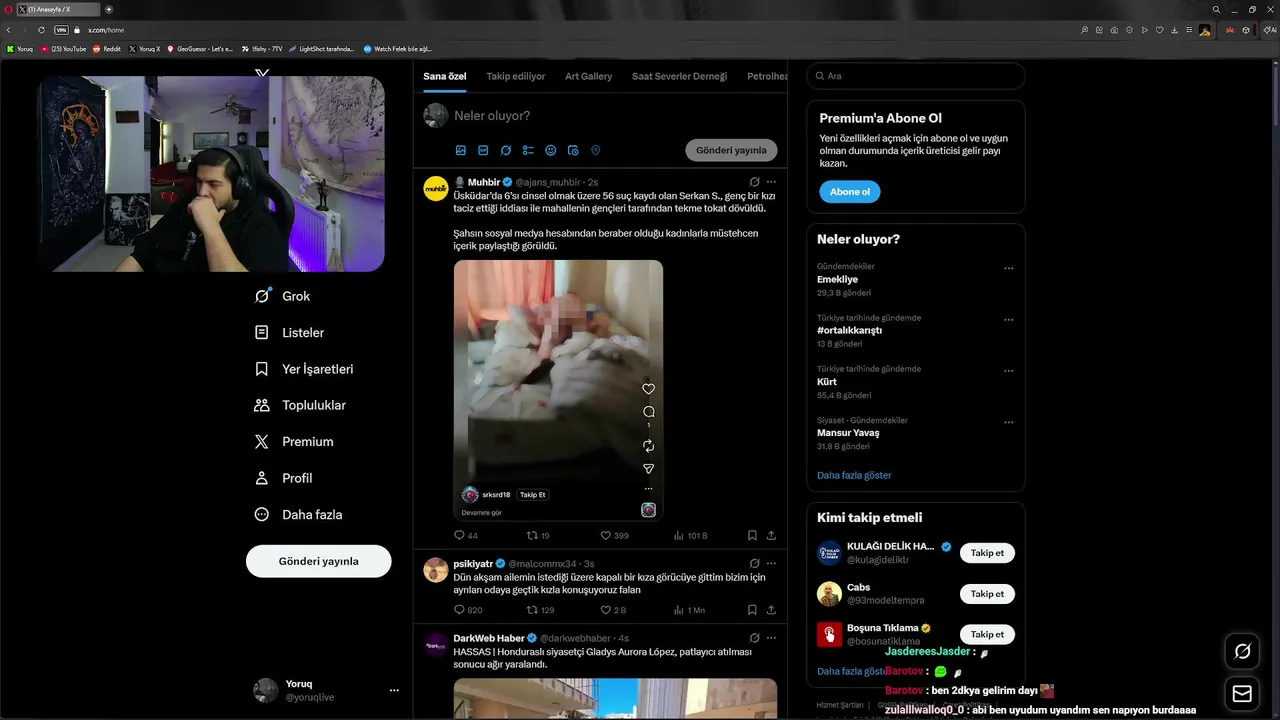Image resolution: width=1280 pixels, height=720 pixels.
Task: Click Daha fazla göster under trends
Action: pos(854,475)
